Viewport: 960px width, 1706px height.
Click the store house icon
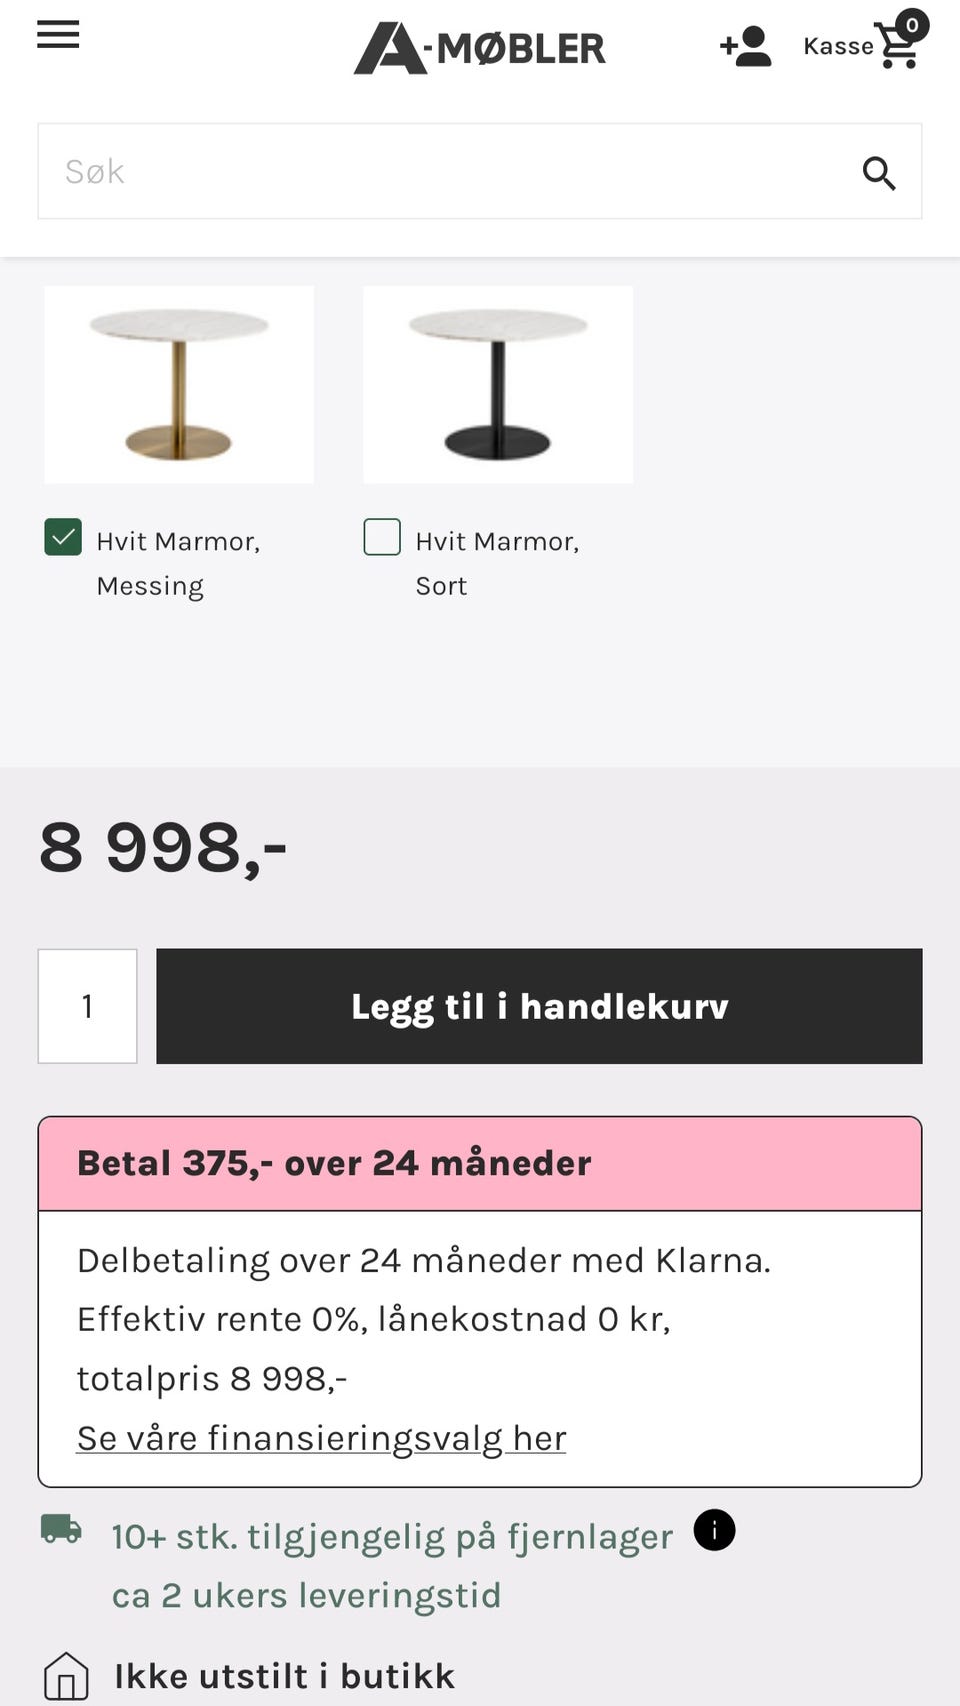pyautogui.click(x=66, y=1675)
